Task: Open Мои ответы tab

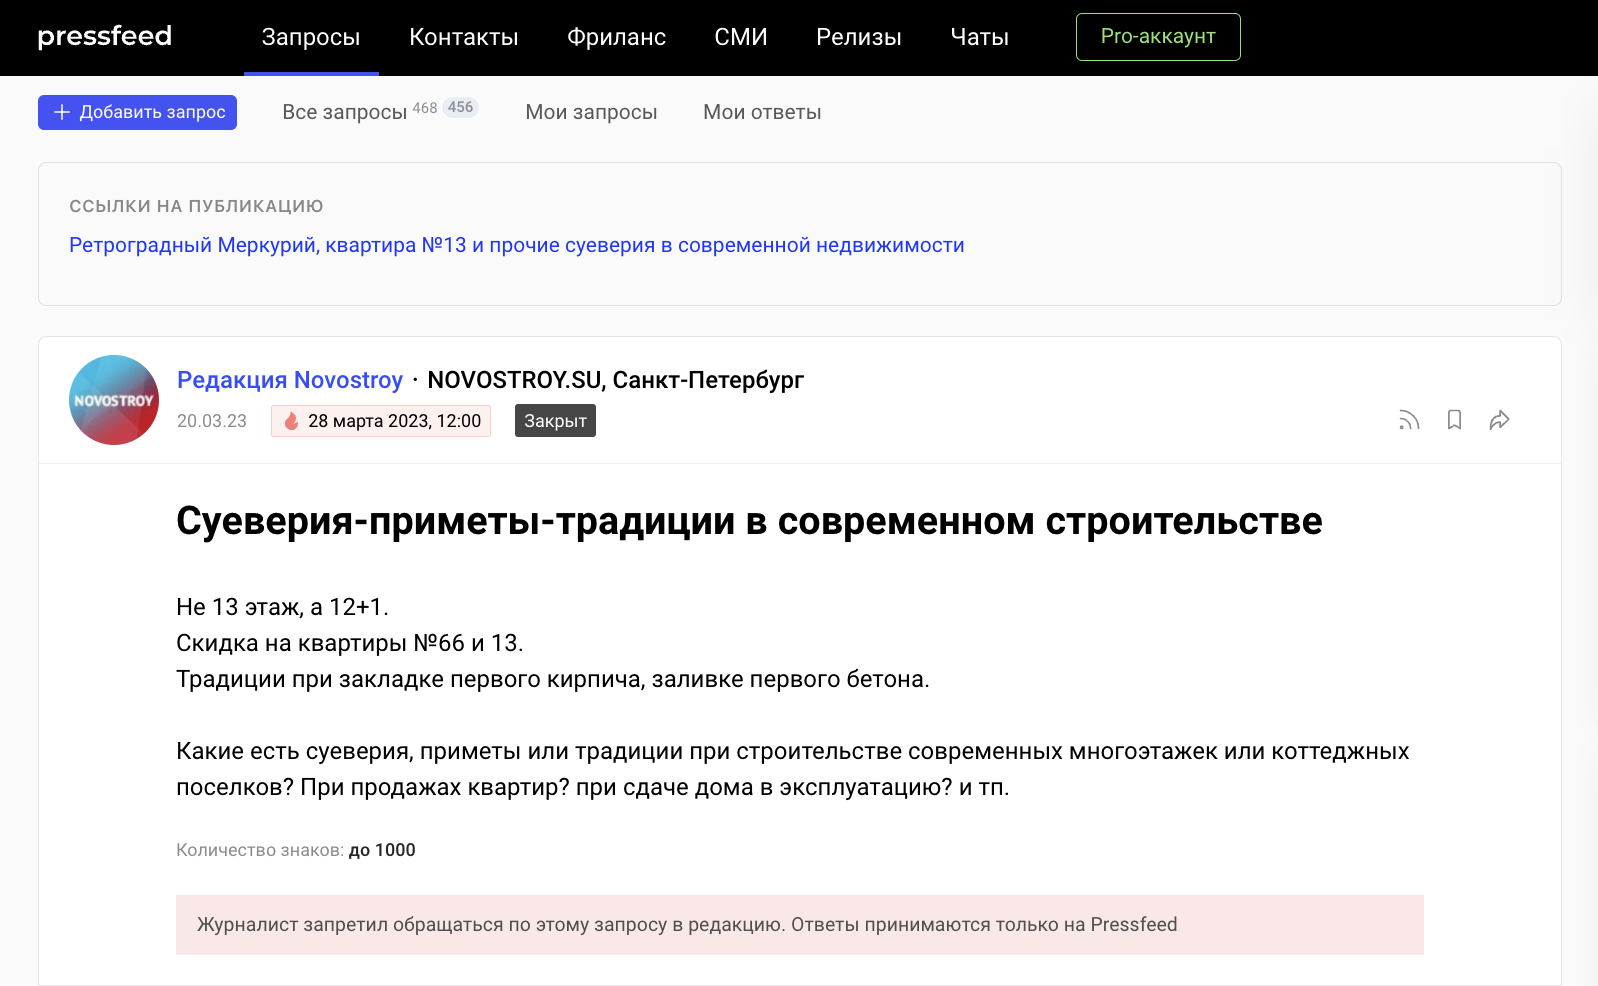Action: click(x=762, y=112)
